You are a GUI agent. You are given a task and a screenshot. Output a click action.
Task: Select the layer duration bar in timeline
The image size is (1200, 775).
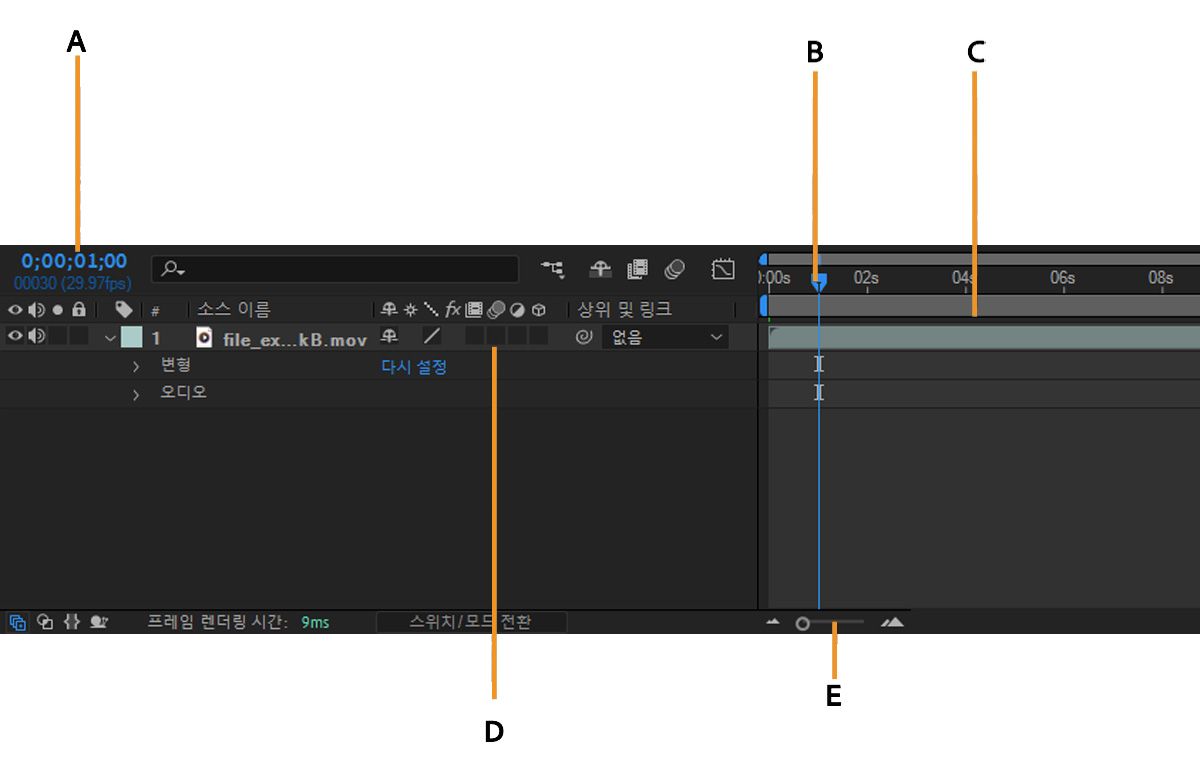tap(984, 337)
